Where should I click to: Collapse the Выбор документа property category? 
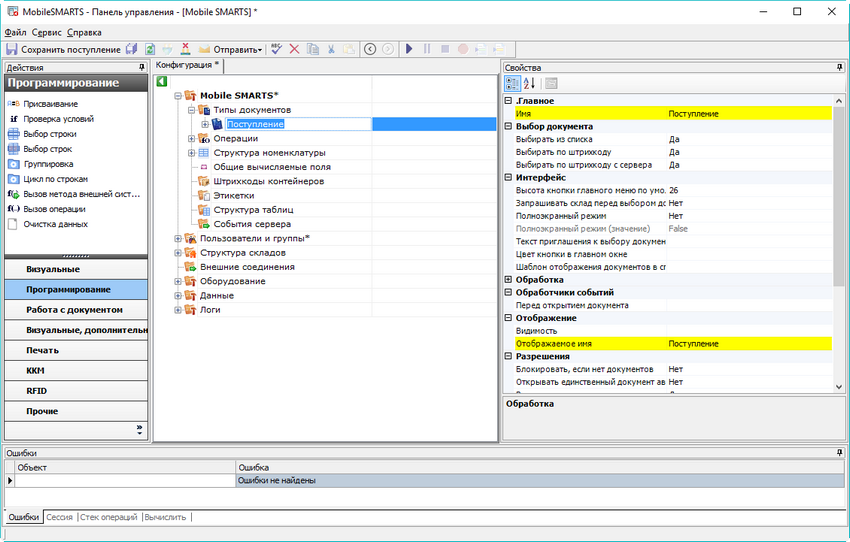point(508,126)
